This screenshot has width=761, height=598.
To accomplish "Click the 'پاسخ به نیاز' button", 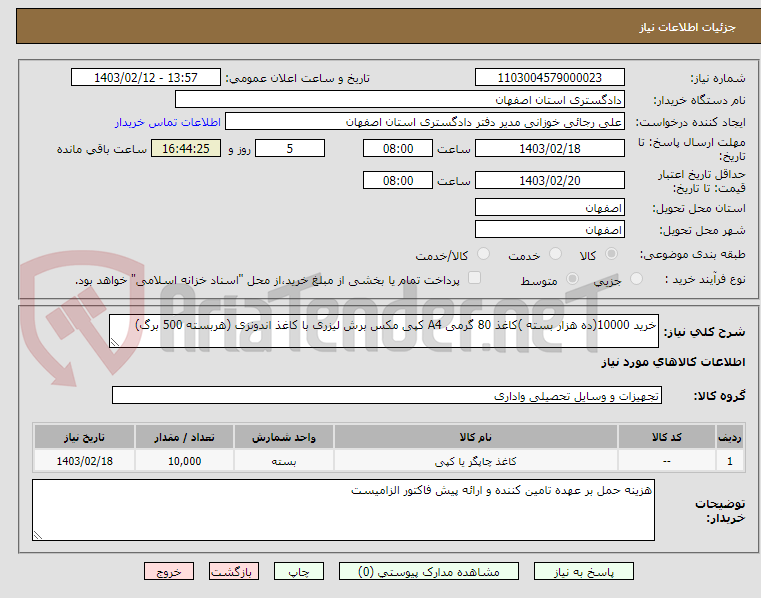I will tap(584, 571).
